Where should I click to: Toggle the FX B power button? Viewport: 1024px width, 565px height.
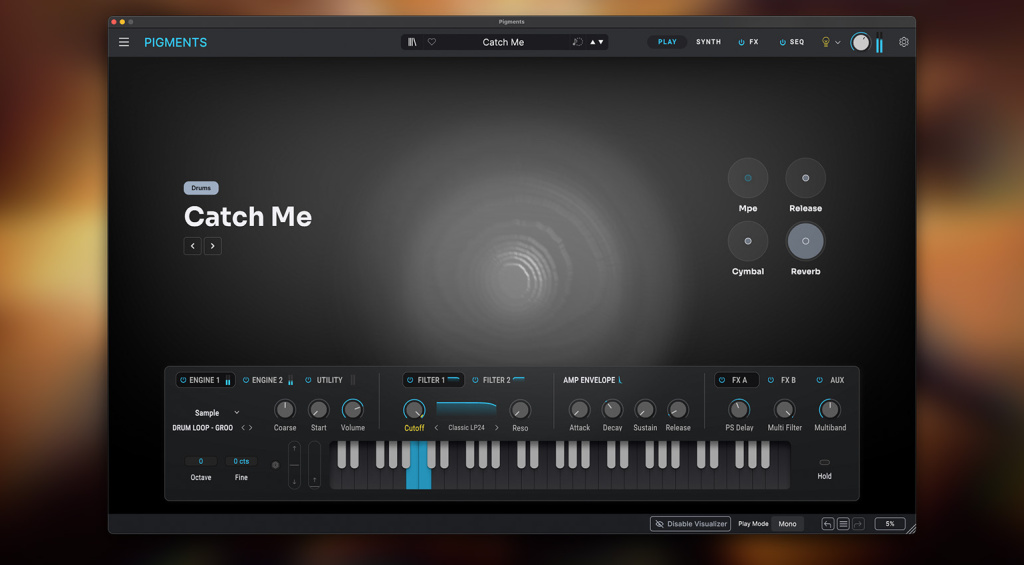tap(771, 380)
